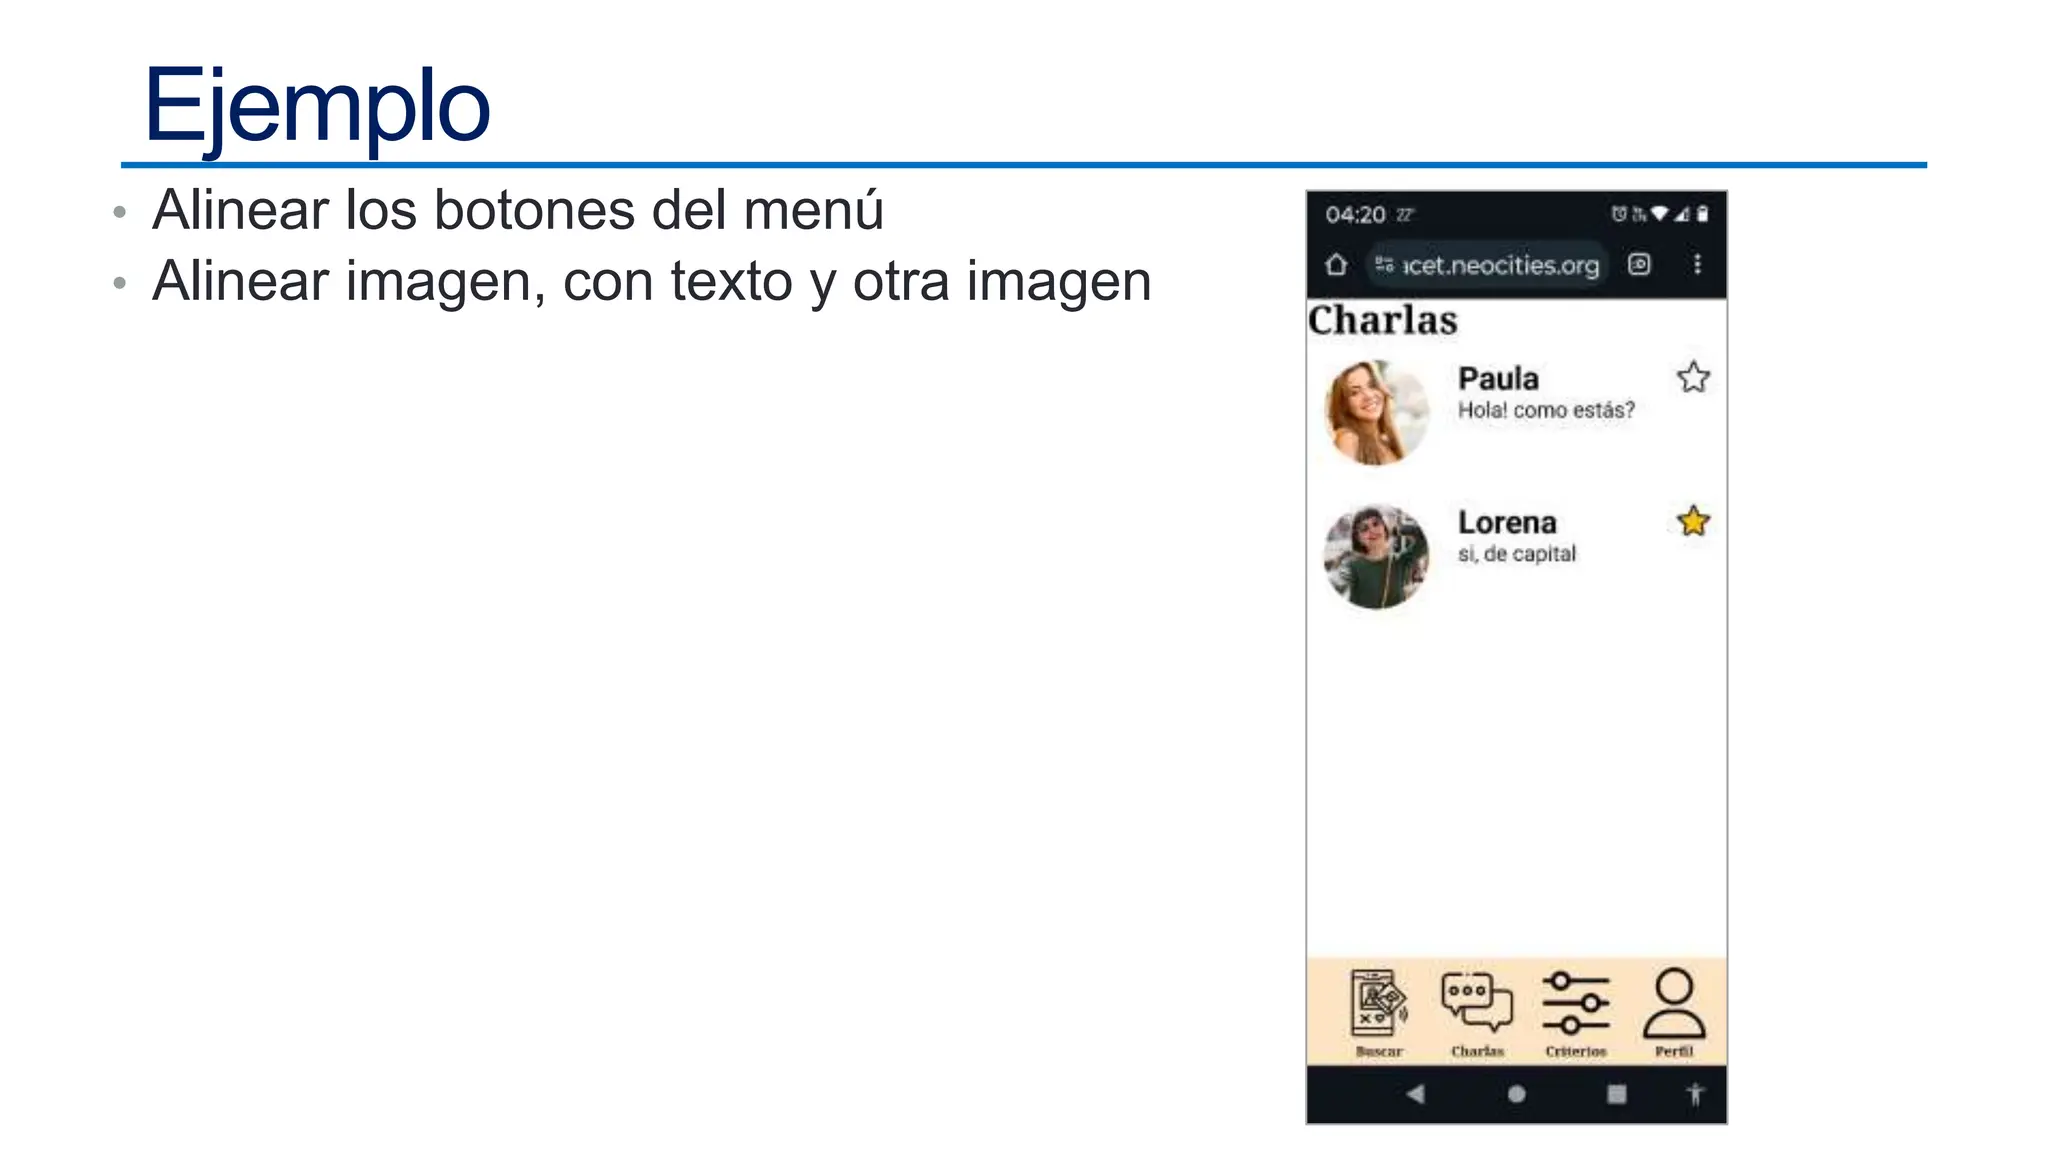
Task: Tap the browser home icon
Action: coord(1336,265)
